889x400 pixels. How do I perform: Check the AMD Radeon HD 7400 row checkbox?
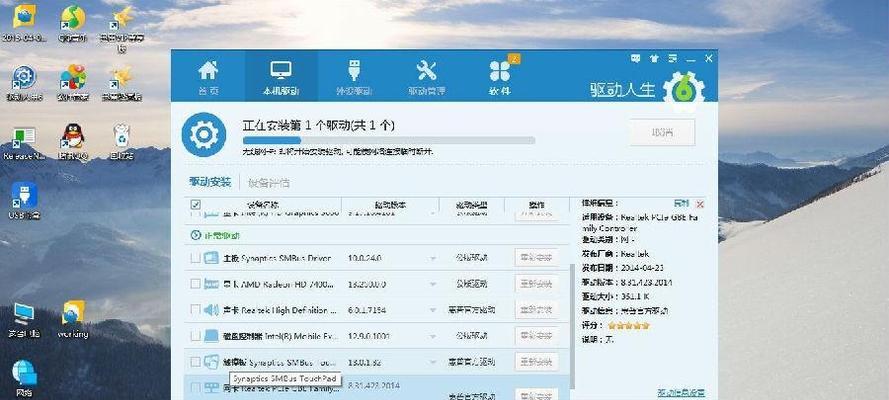[x=195, y=283]
